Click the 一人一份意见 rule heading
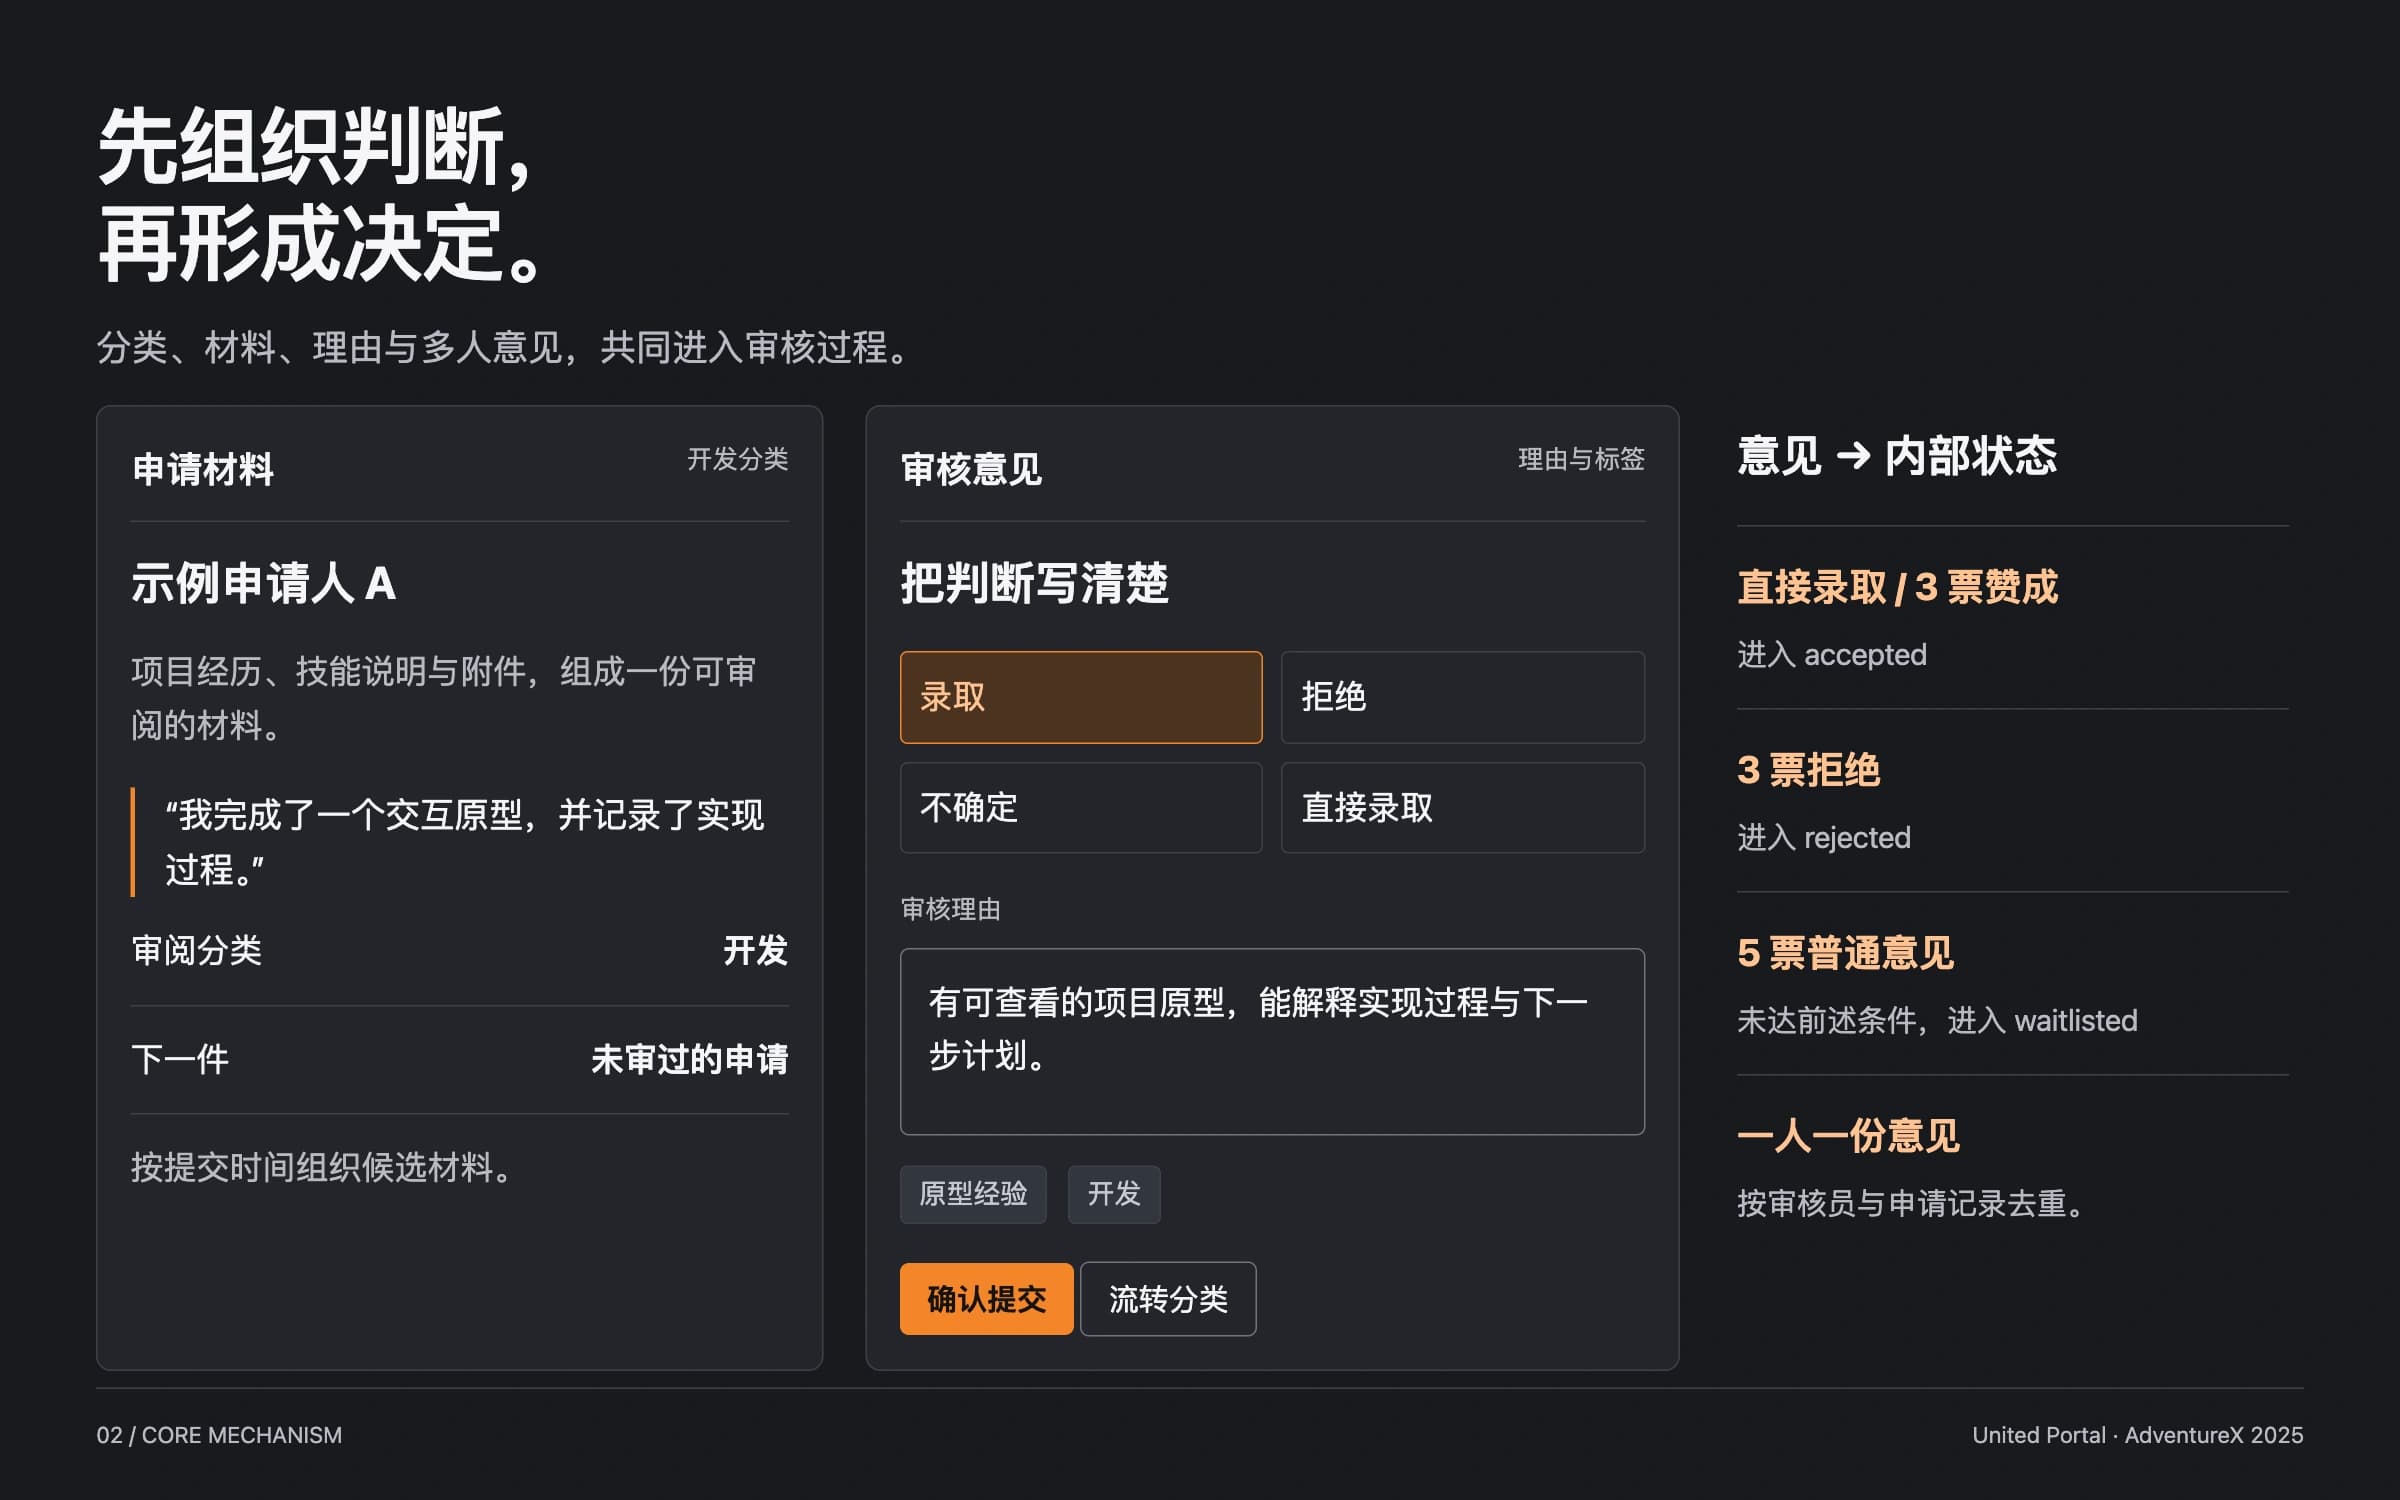Viewport: 2400px width, 1500px height. pyautogui.click(x=1848, y=1136)
